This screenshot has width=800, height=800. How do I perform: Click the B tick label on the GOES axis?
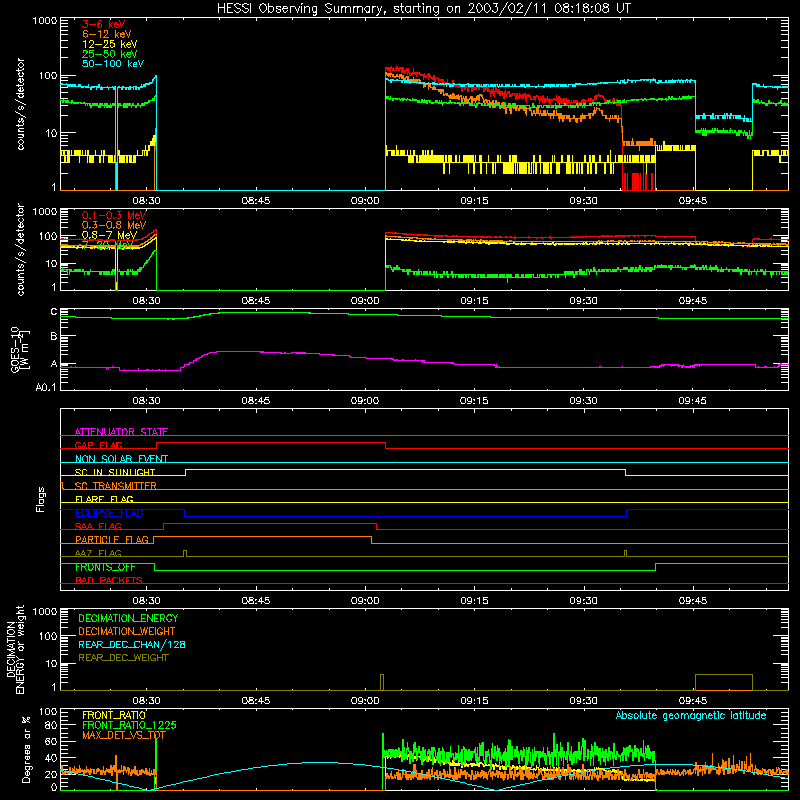click(54, 336)
